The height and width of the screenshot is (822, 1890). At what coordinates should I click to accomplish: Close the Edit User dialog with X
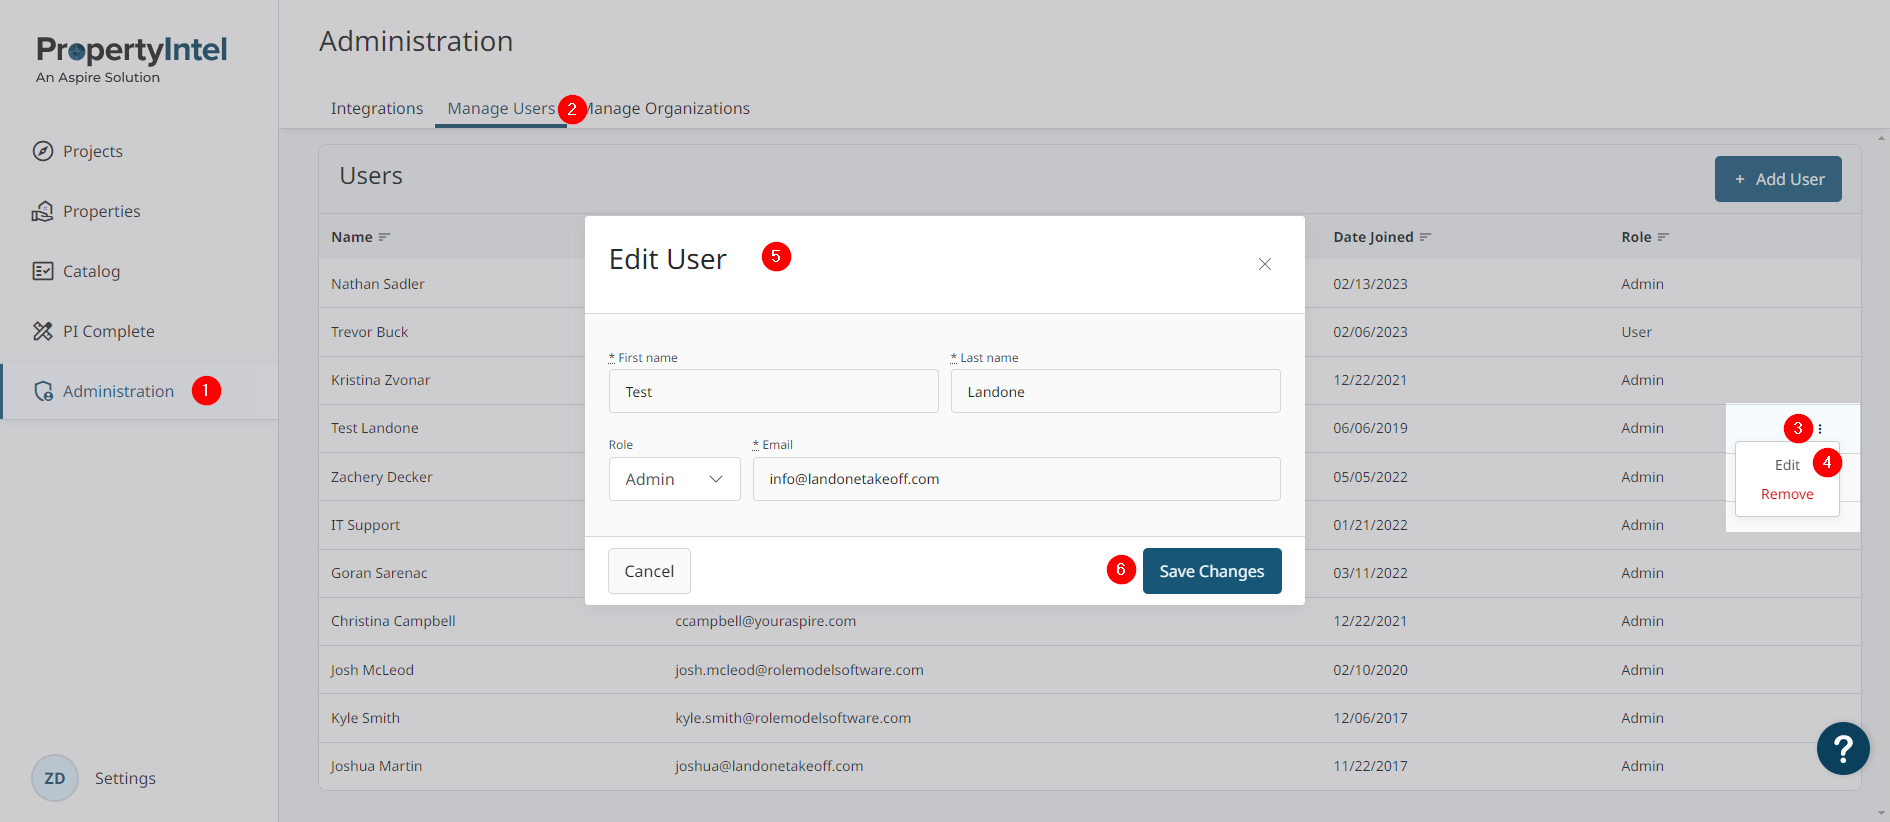coord(1265,264)
